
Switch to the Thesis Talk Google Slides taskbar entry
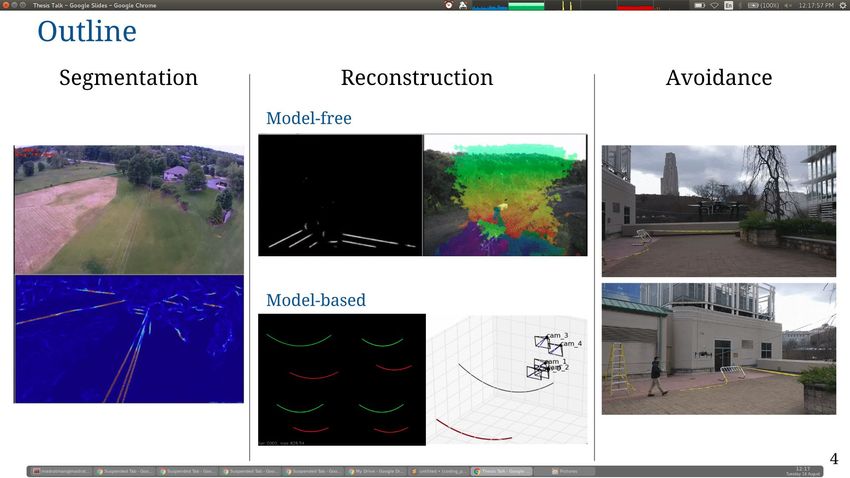pyautogui.click(x=501, y=471)
